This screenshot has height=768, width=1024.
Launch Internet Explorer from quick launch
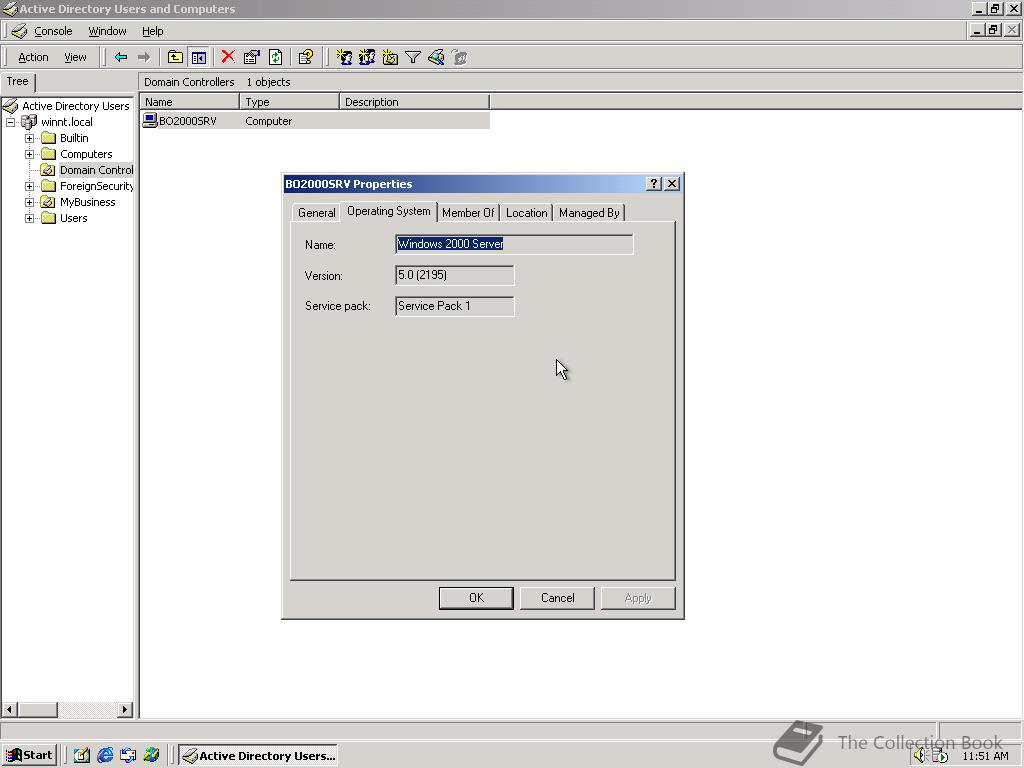click(x=104, y=755)
